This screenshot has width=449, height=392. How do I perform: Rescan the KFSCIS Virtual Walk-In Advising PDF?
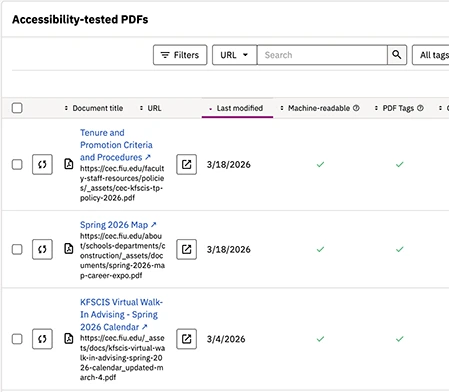click(x=42, y=339)
